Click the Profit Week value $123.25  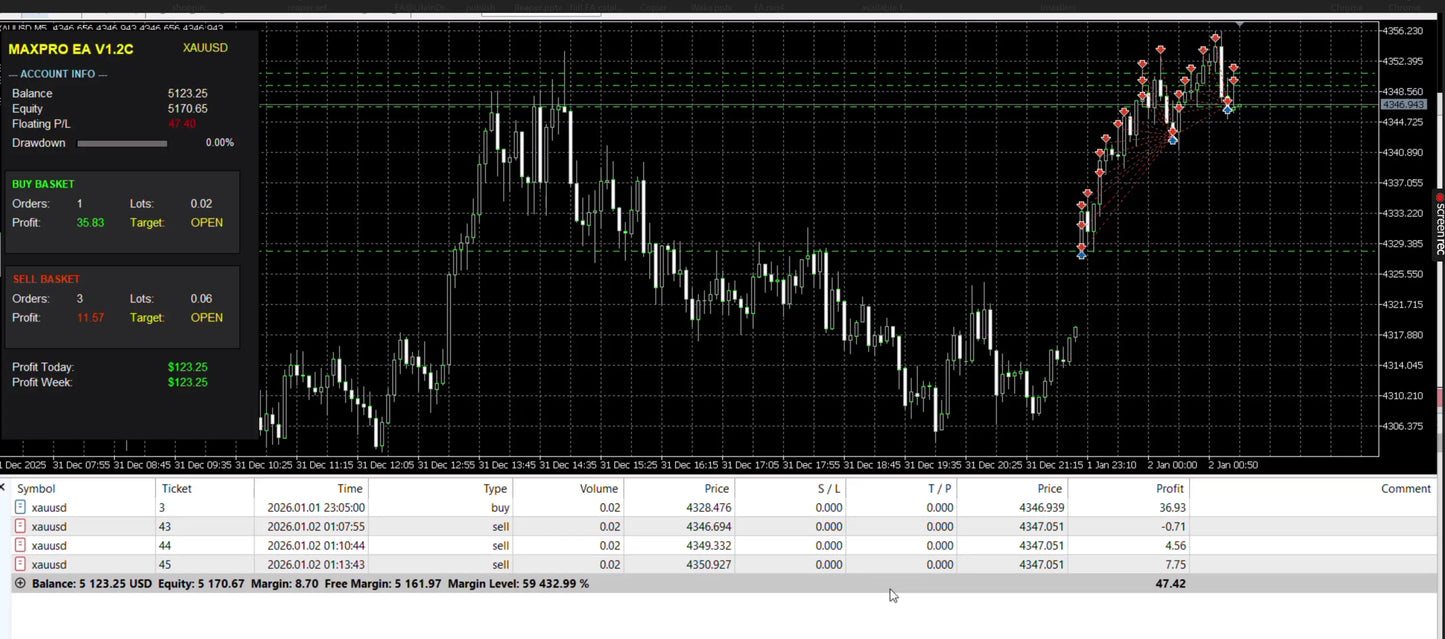tap(188, 382)
